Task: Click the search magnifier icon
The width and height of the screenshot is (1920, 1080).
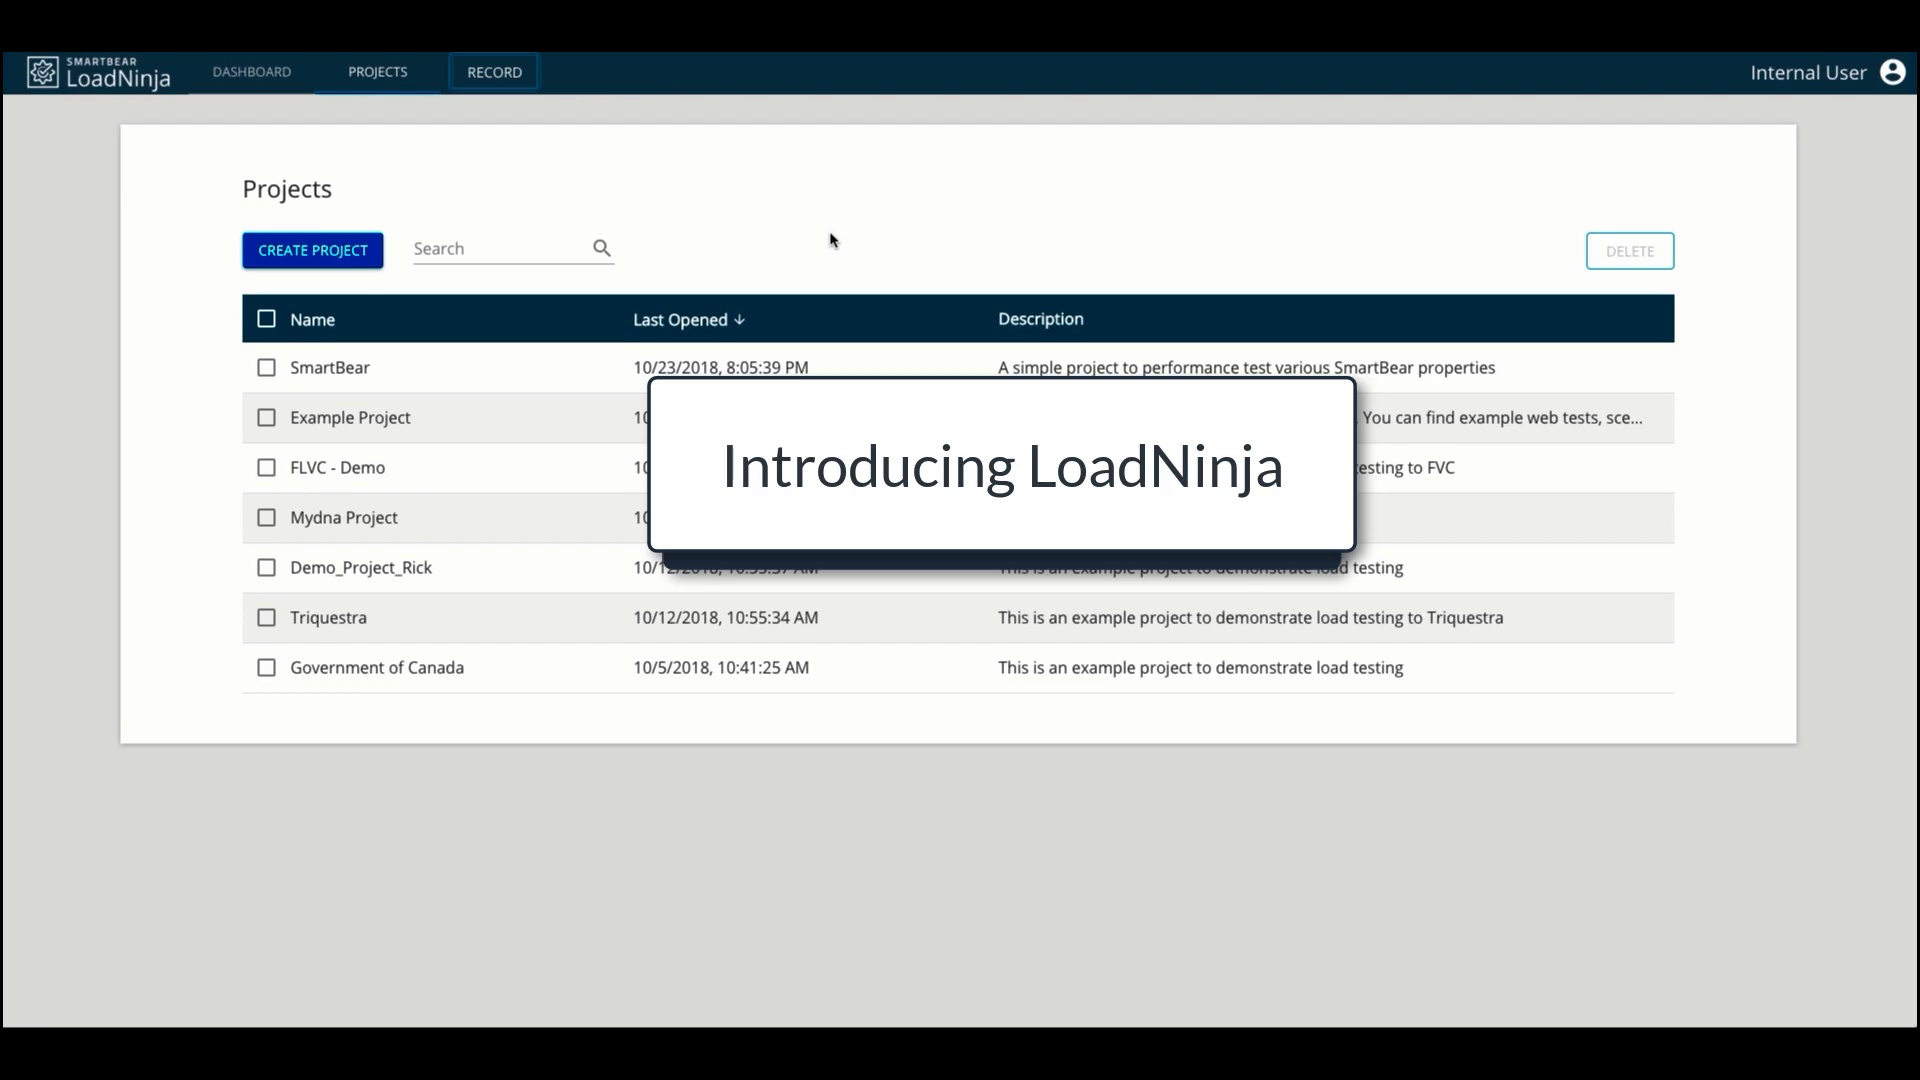Action: point(601,248)
